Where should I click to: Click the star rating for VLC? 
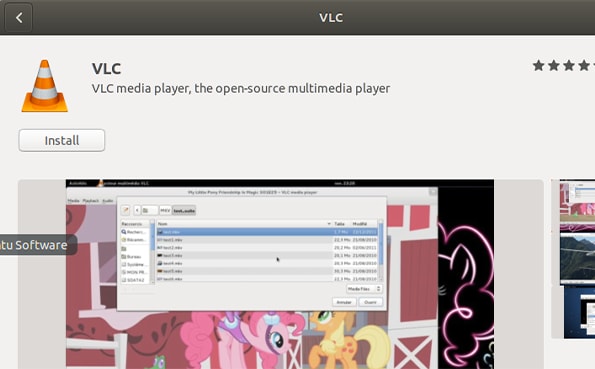[564, 66]
